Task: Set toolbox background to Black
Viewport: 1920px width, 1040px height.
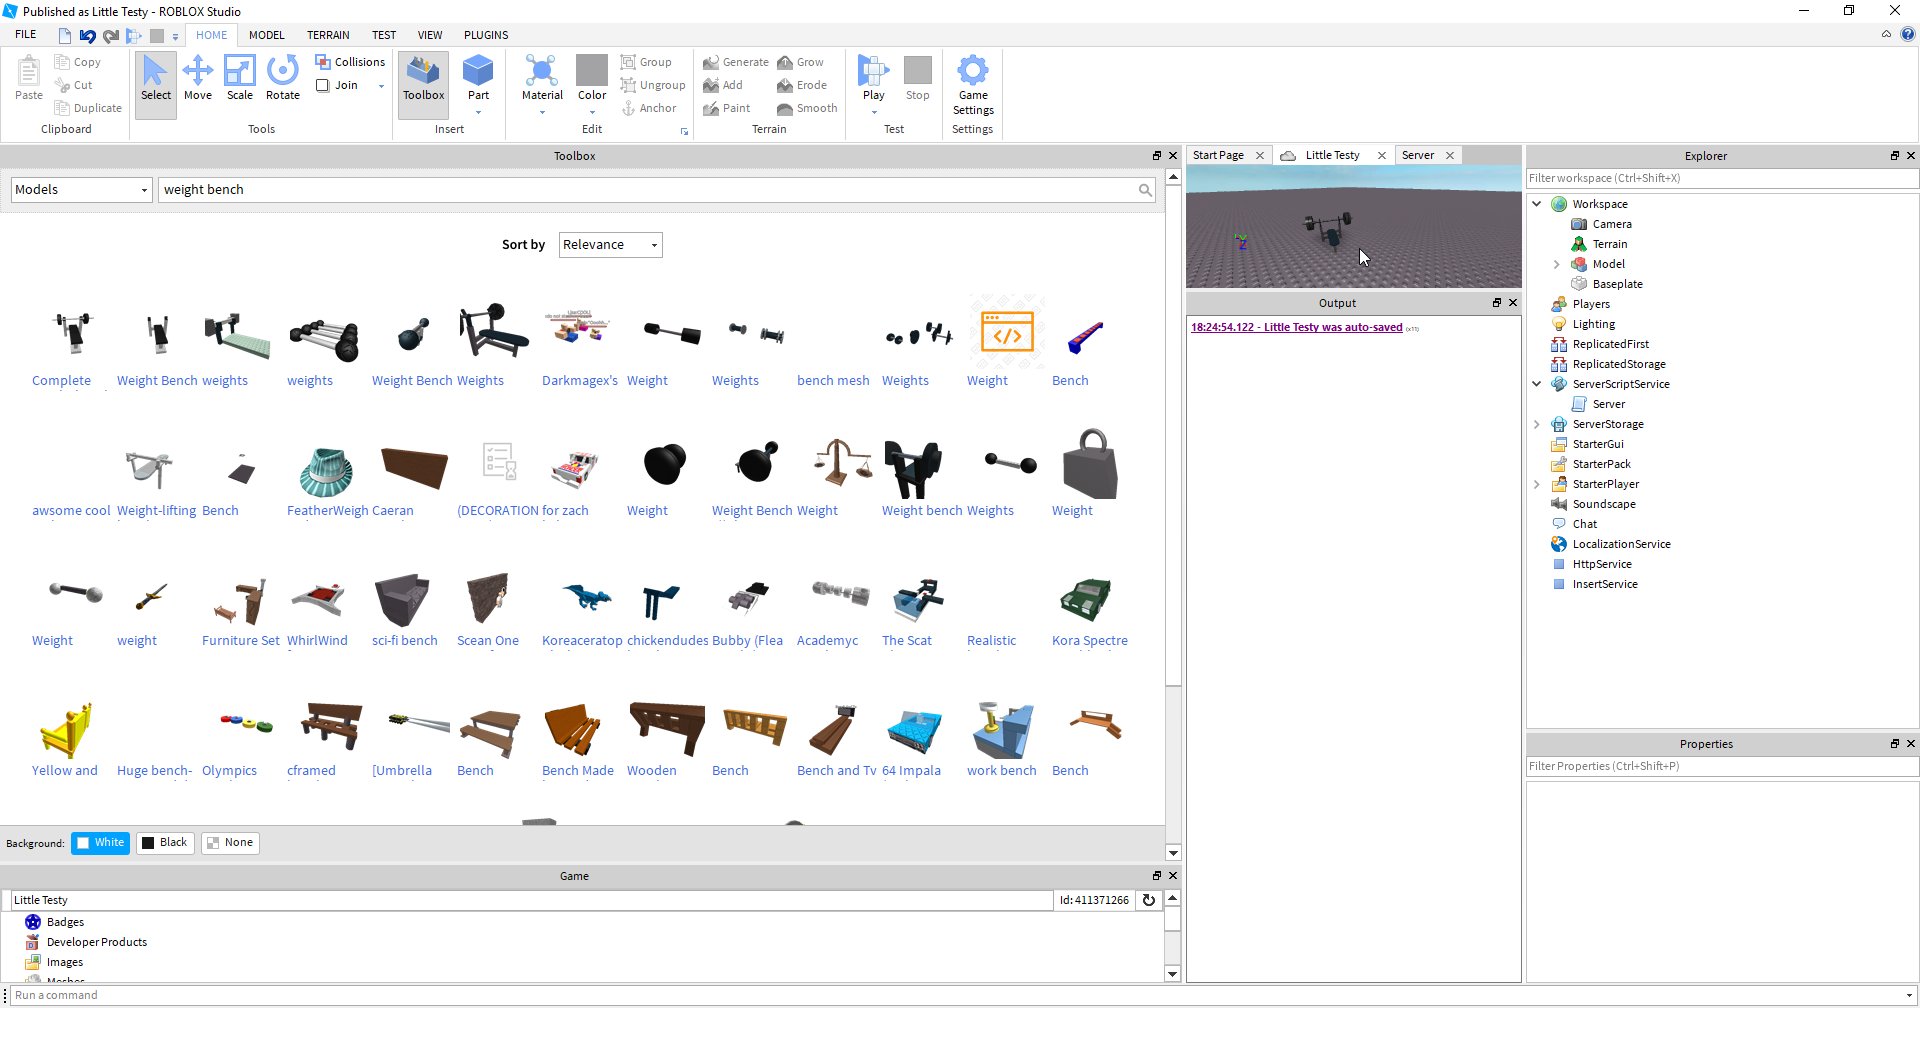Action: coord(165,843)
